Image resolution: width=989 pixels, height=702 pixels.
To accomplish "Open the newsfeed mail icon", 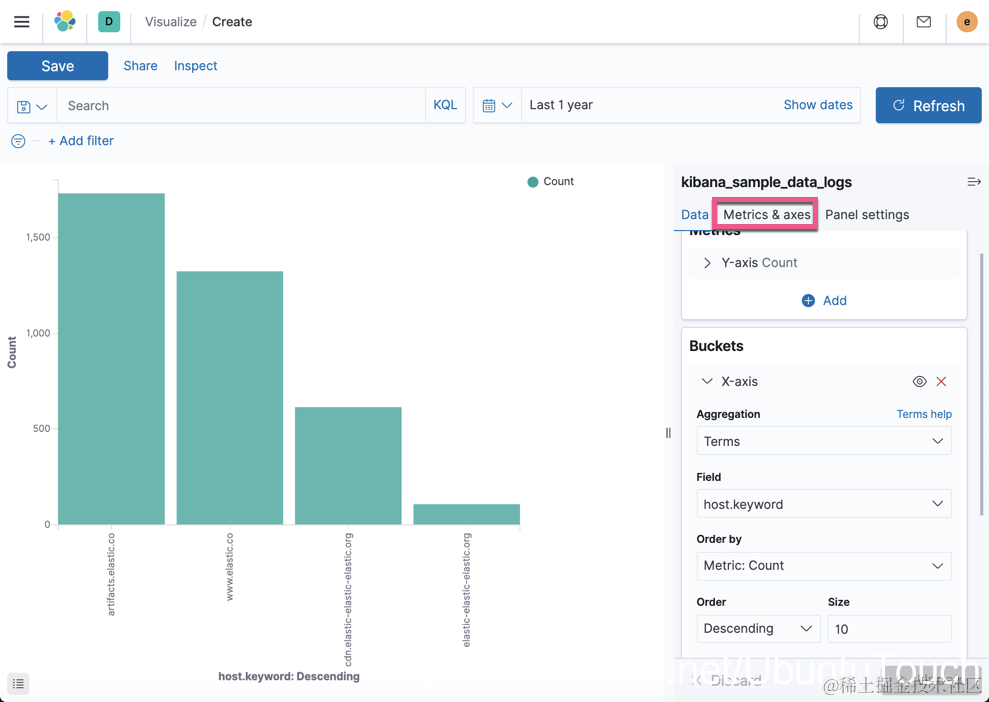I will (923, 21).
